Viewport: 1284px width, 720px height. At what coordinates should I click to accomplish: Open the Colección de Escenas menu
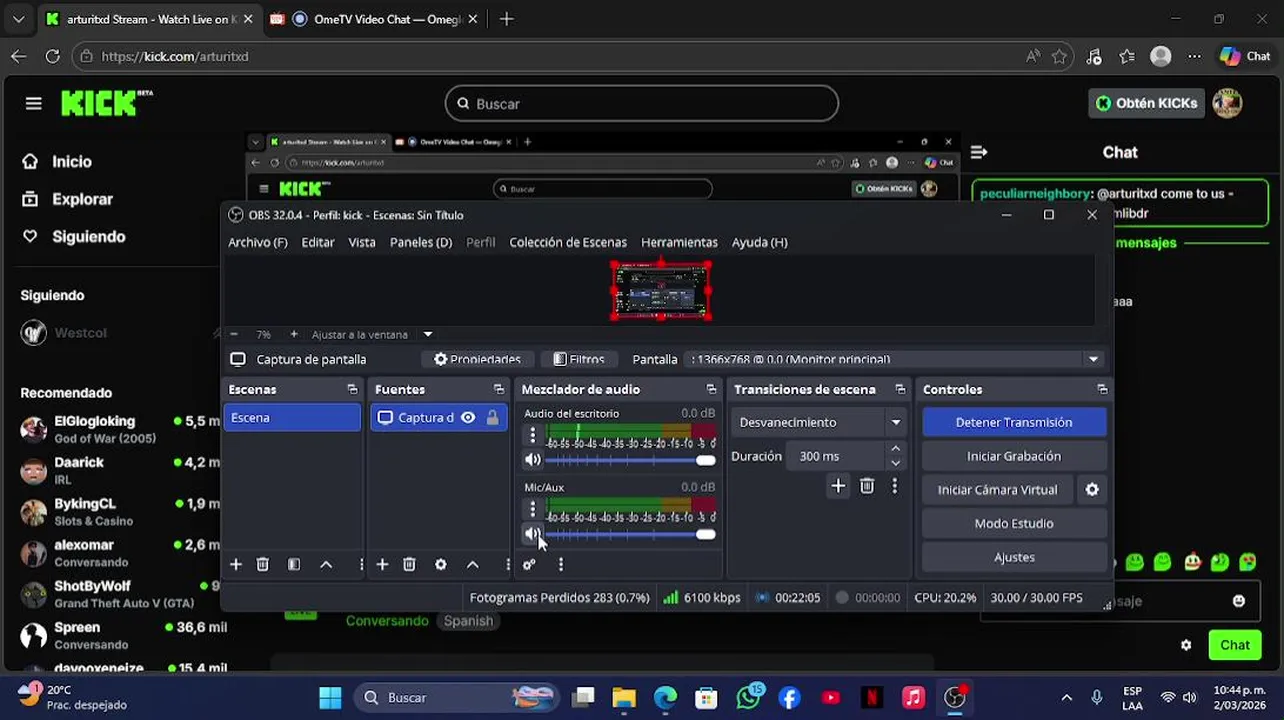click(568, 242)
